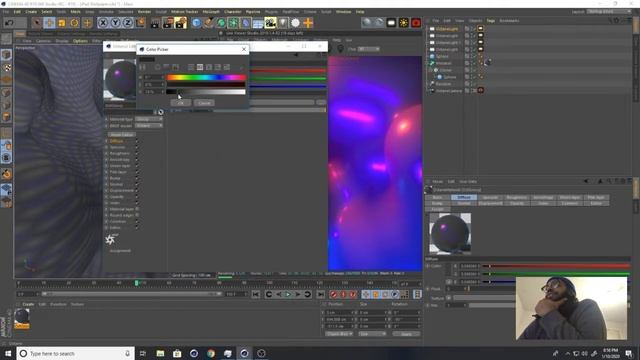The image size is (640, 360).
Task: Click the green Play button in timeline controls
Action: [288, 294]
